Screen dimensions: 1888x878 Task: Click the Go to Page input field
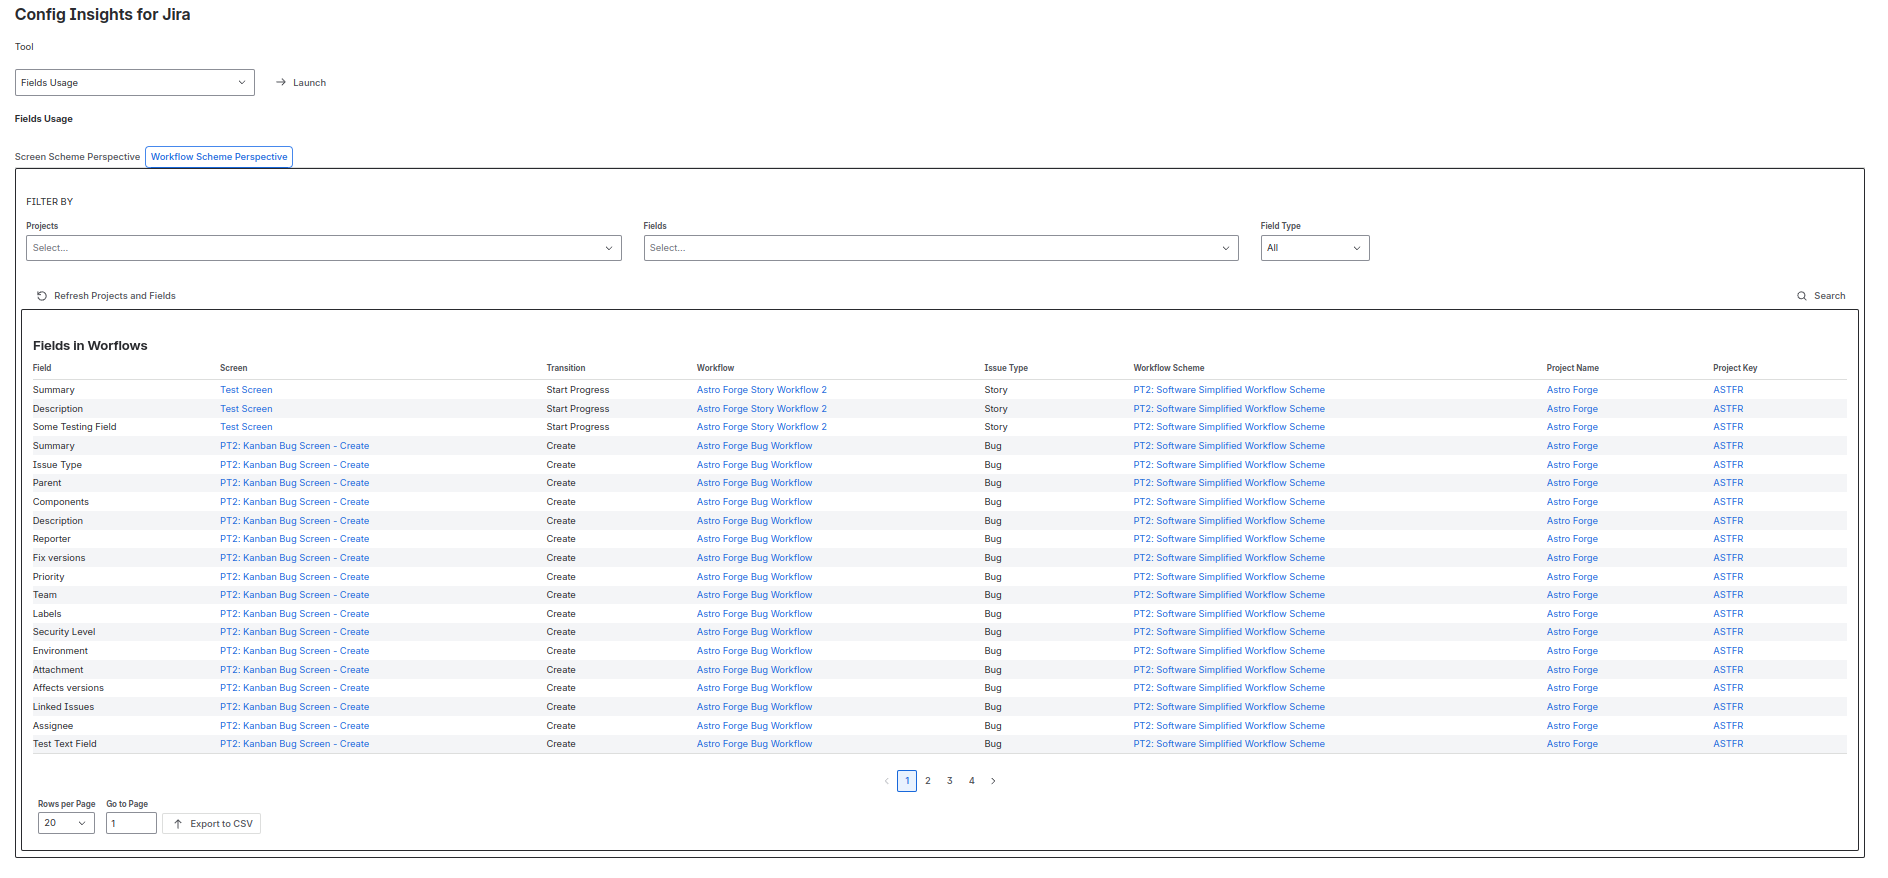point(131,823)
